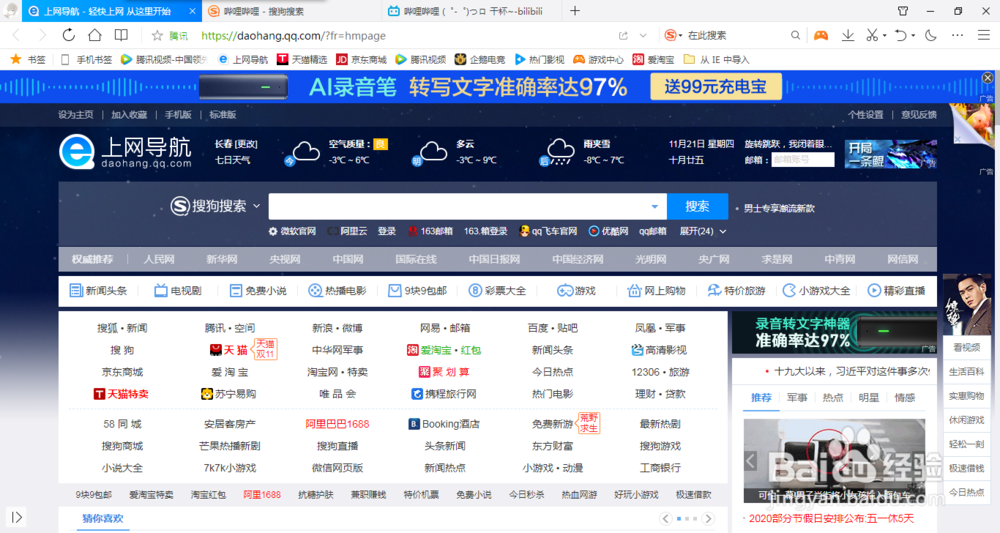Open 从 IE 中导入 bookmark folder
The width and height of the screenshot is (1000, 533).
coord(716,60)
